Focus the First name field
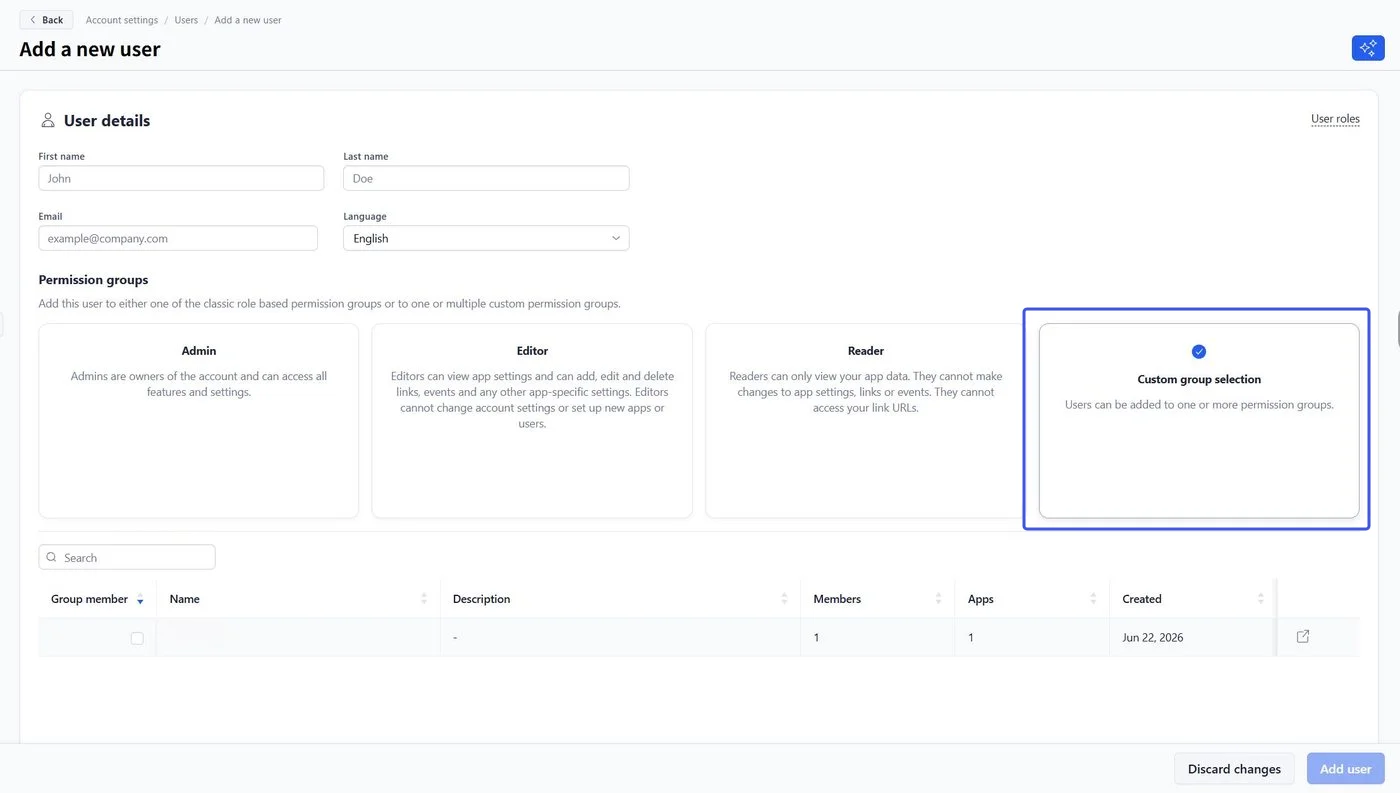 click(181, 178)
